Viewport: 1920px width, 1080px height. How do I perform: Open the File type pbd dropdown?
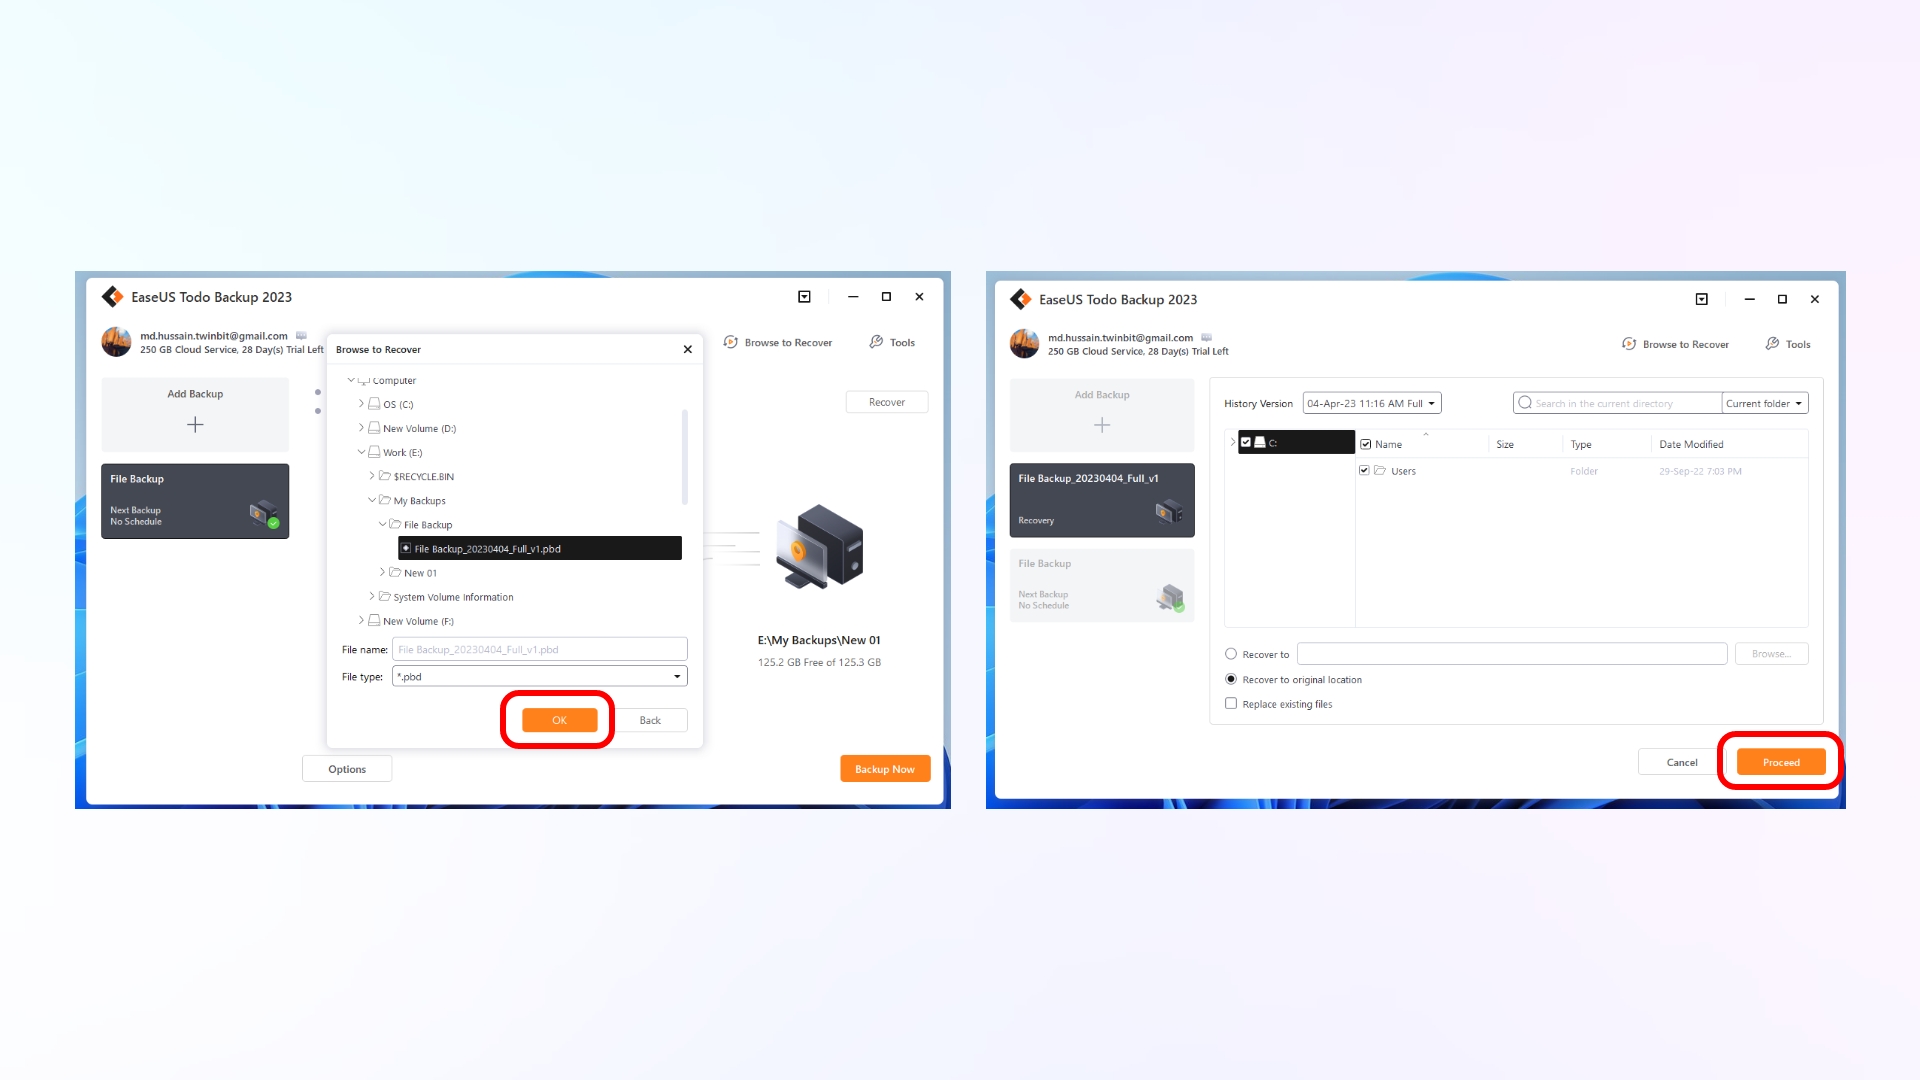pos(678,676)
